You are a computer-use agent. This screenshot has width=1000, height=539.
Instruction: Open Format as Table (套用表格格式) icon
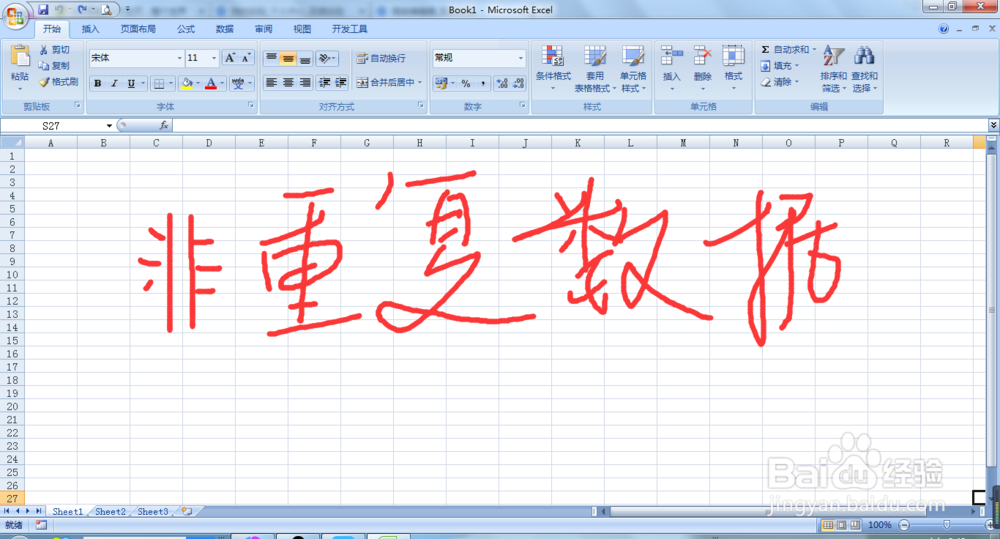point(595,56)
